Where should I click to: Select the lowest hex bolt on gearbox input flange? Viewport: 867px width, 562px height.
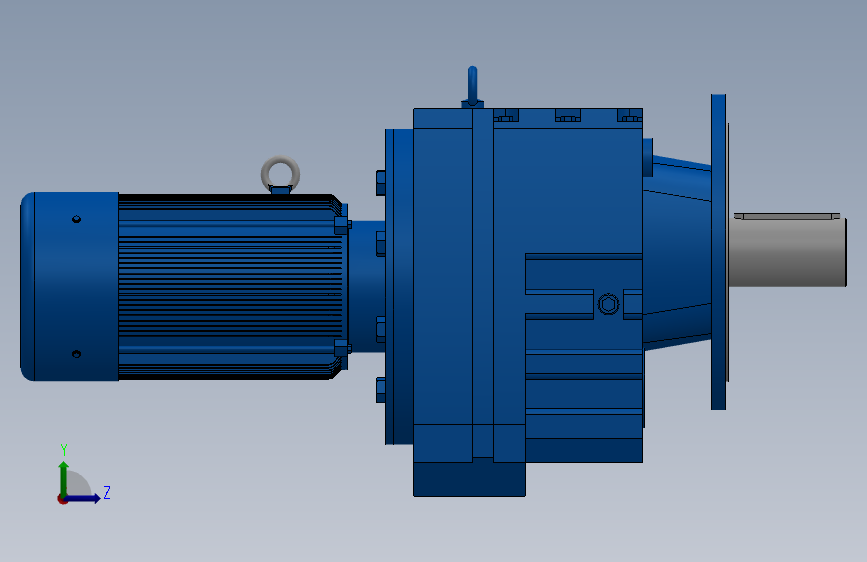coord(380,390)
